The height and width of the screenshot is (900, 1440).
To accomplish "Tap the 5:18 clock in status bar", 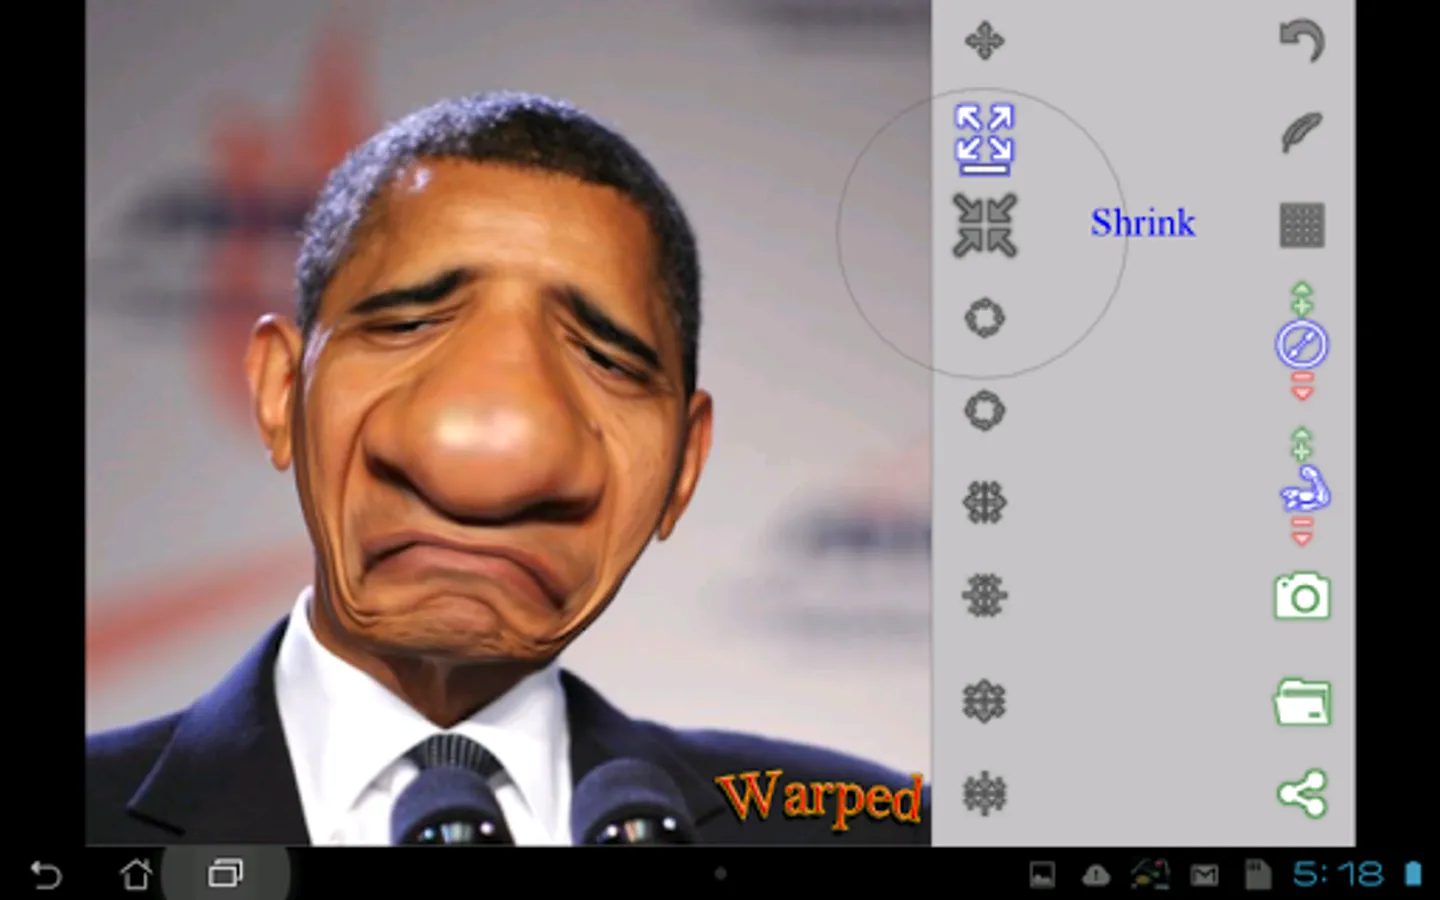I will point(1338,875).
